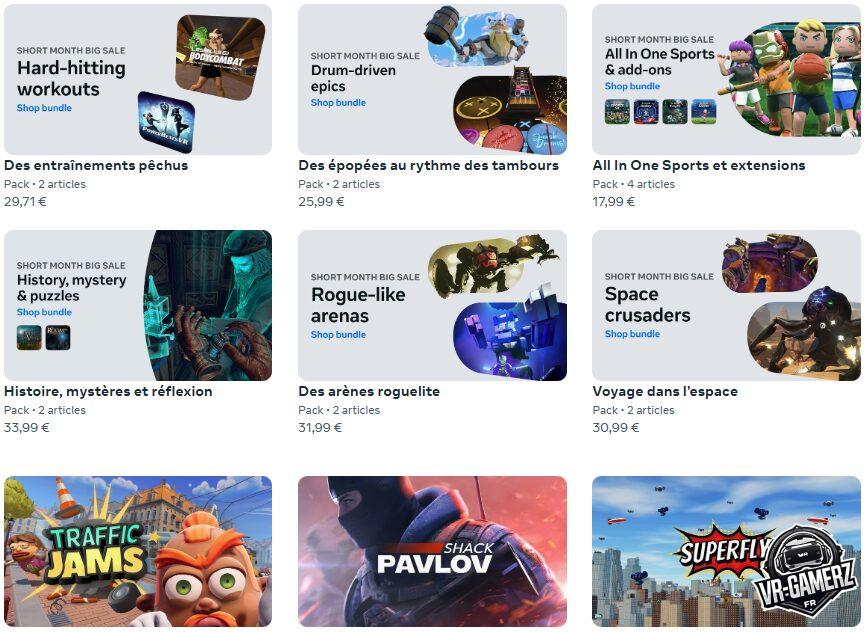Open the Superfly game thumbnail

click(726, 551)
